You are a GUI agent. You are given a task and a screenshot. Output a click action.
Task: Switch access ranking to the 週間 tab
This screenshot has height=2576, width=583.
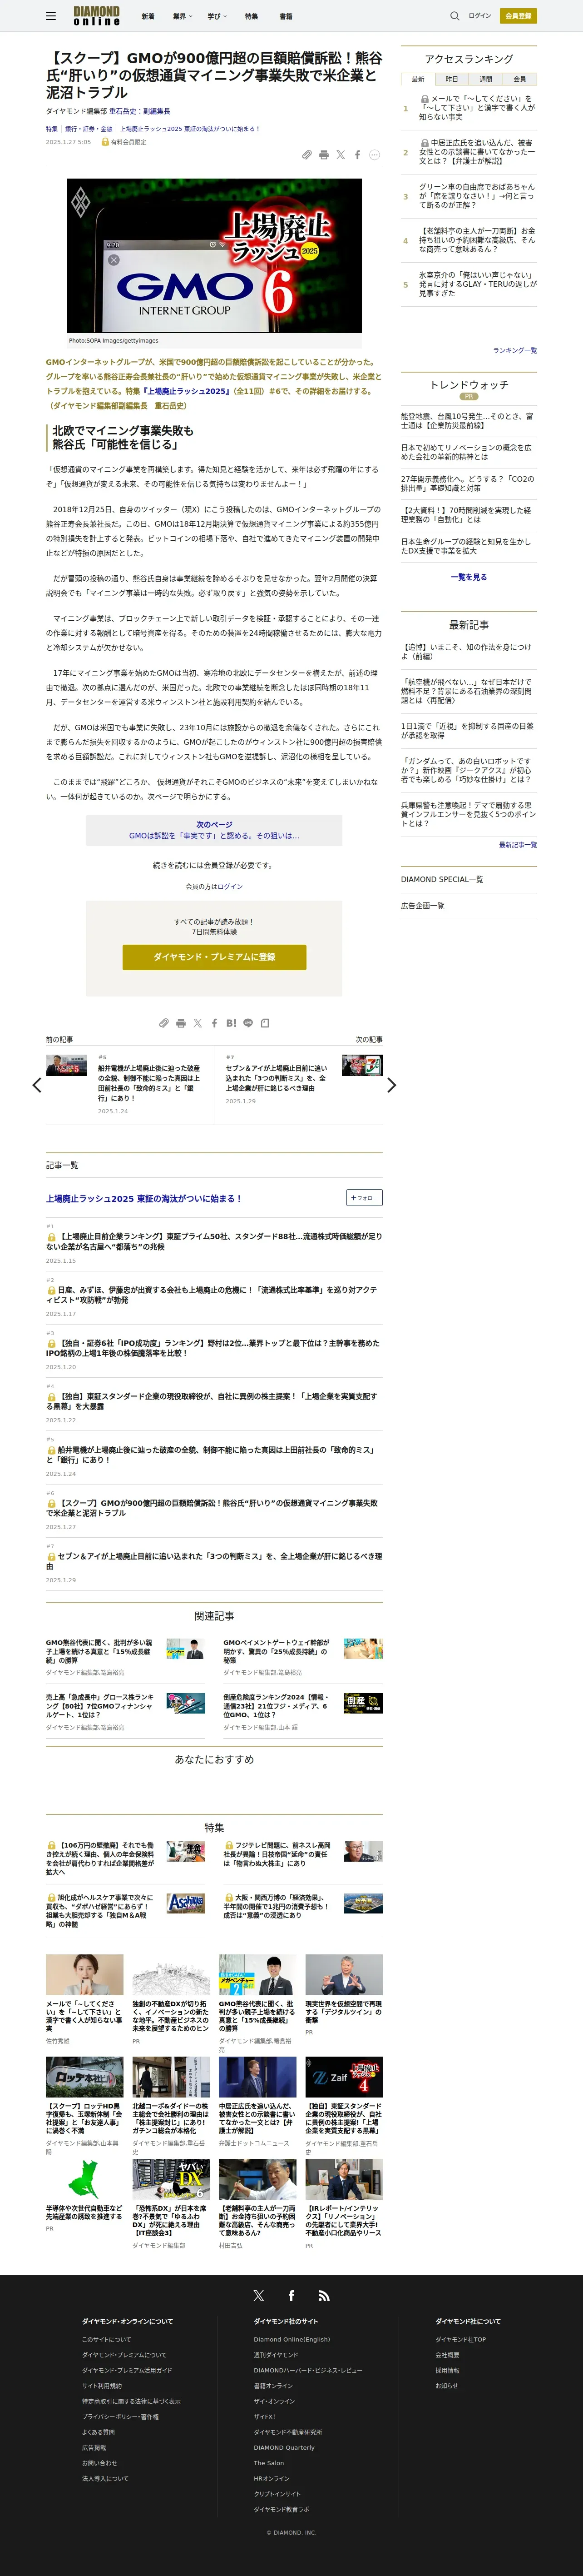(486, 79)
